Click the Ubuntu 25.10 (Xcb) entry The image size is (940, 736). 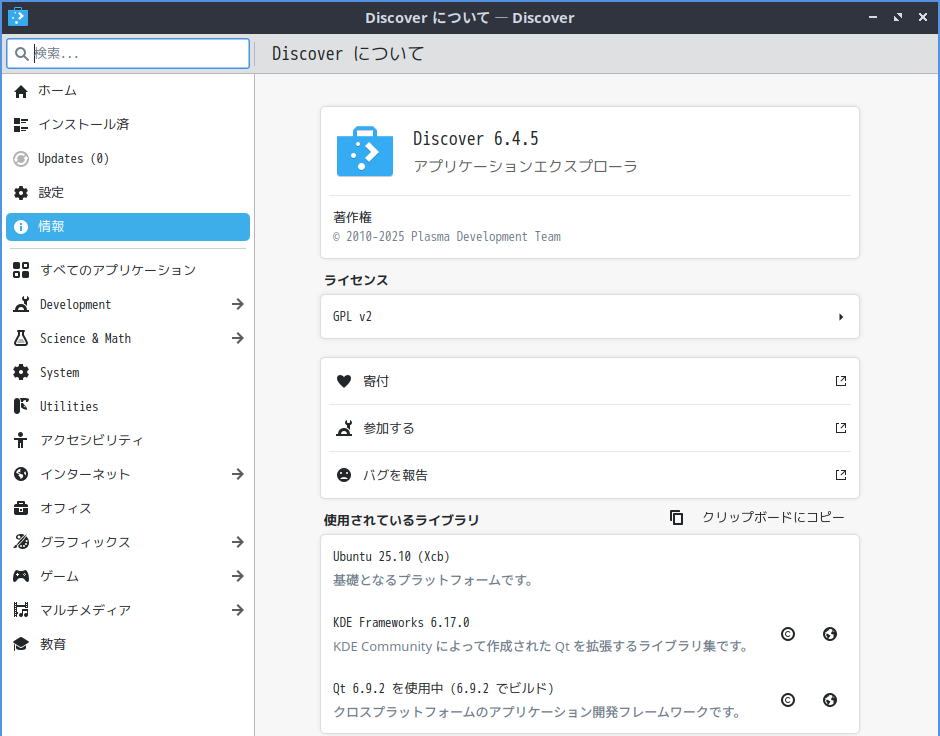tap(391, 557)
